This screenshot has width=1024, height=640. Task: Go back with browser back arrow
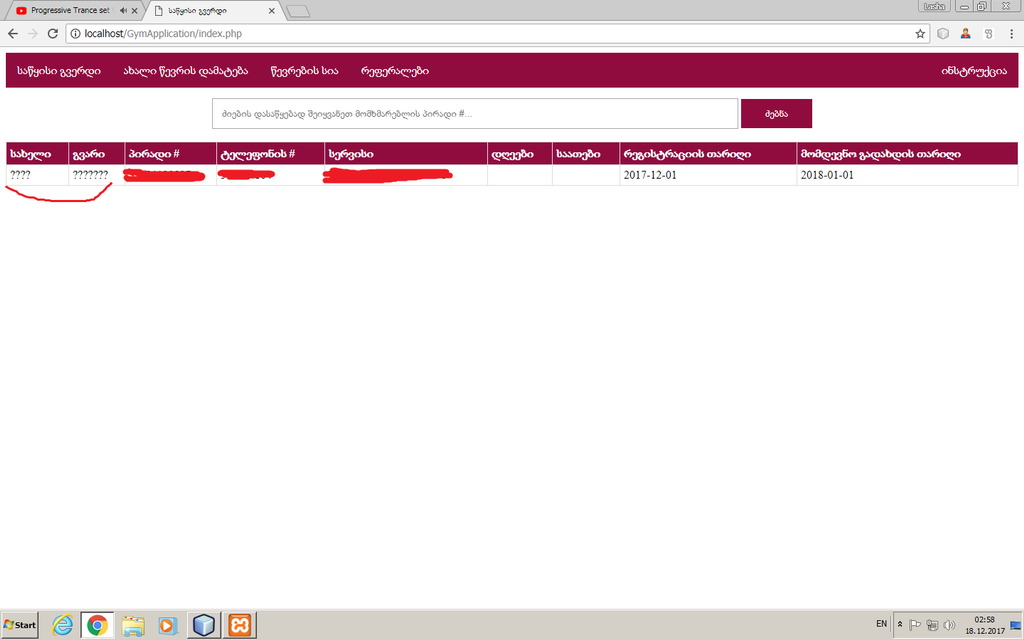click(13, 33)
